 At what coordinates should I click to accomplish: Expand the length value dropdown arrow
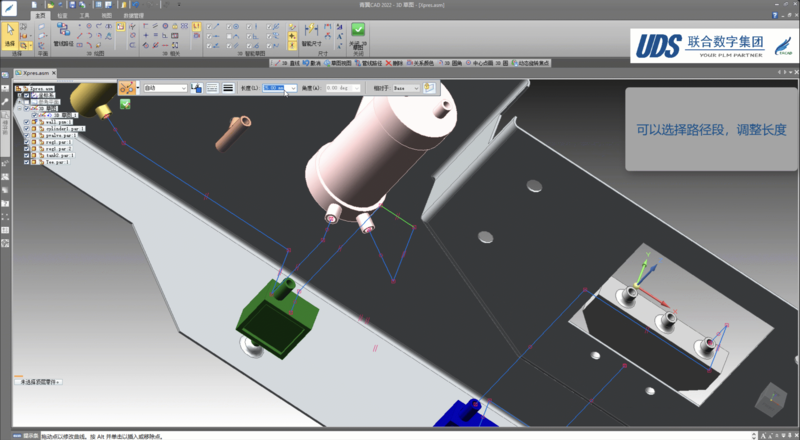coord(292,88)
